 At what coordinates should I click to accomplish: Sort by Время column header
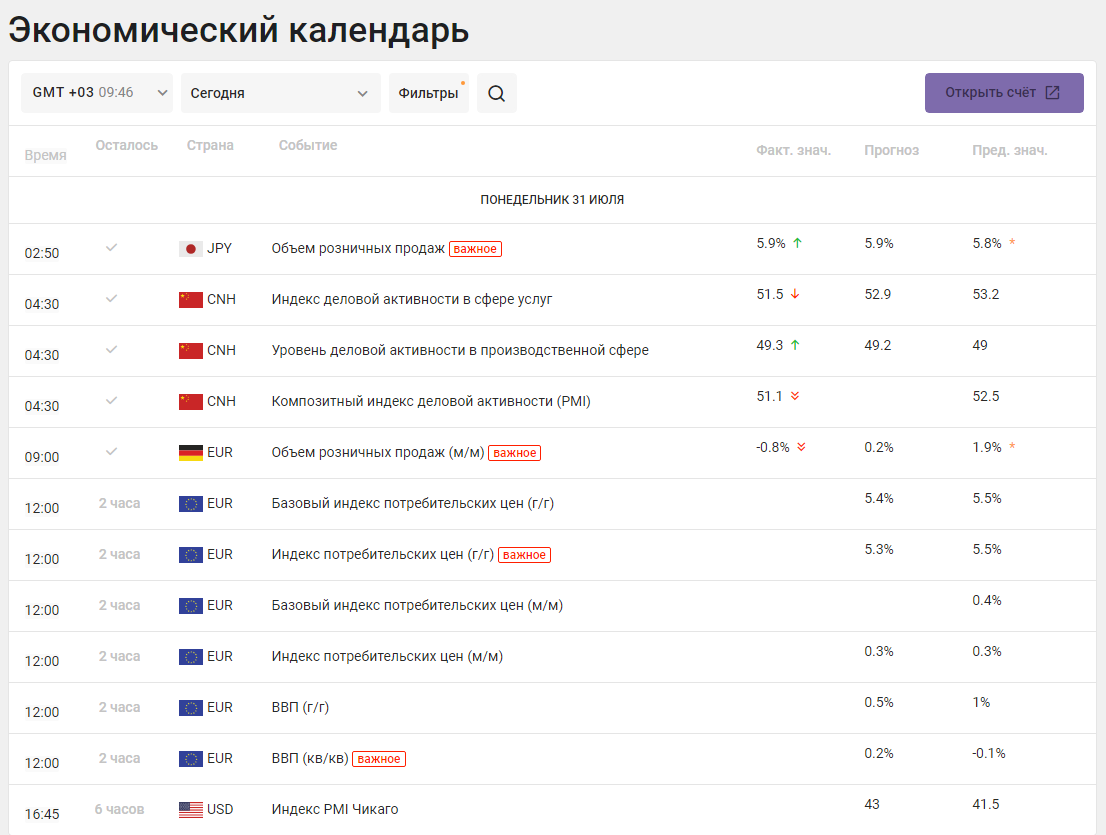point(45,155)
